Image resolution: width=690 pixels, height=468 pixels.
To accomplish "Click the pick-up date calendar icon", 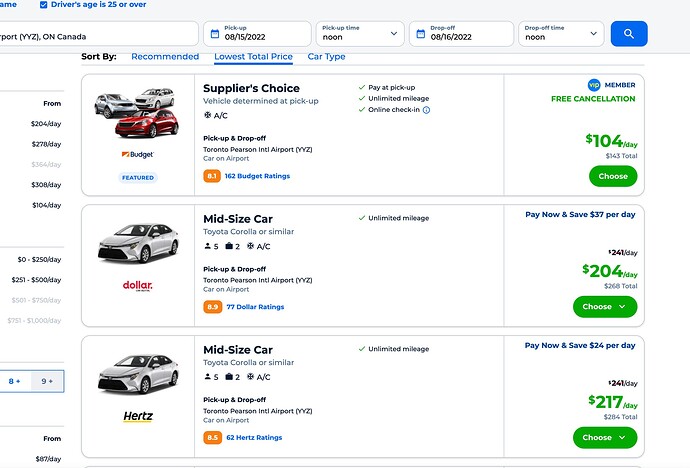I will point(215,34).
